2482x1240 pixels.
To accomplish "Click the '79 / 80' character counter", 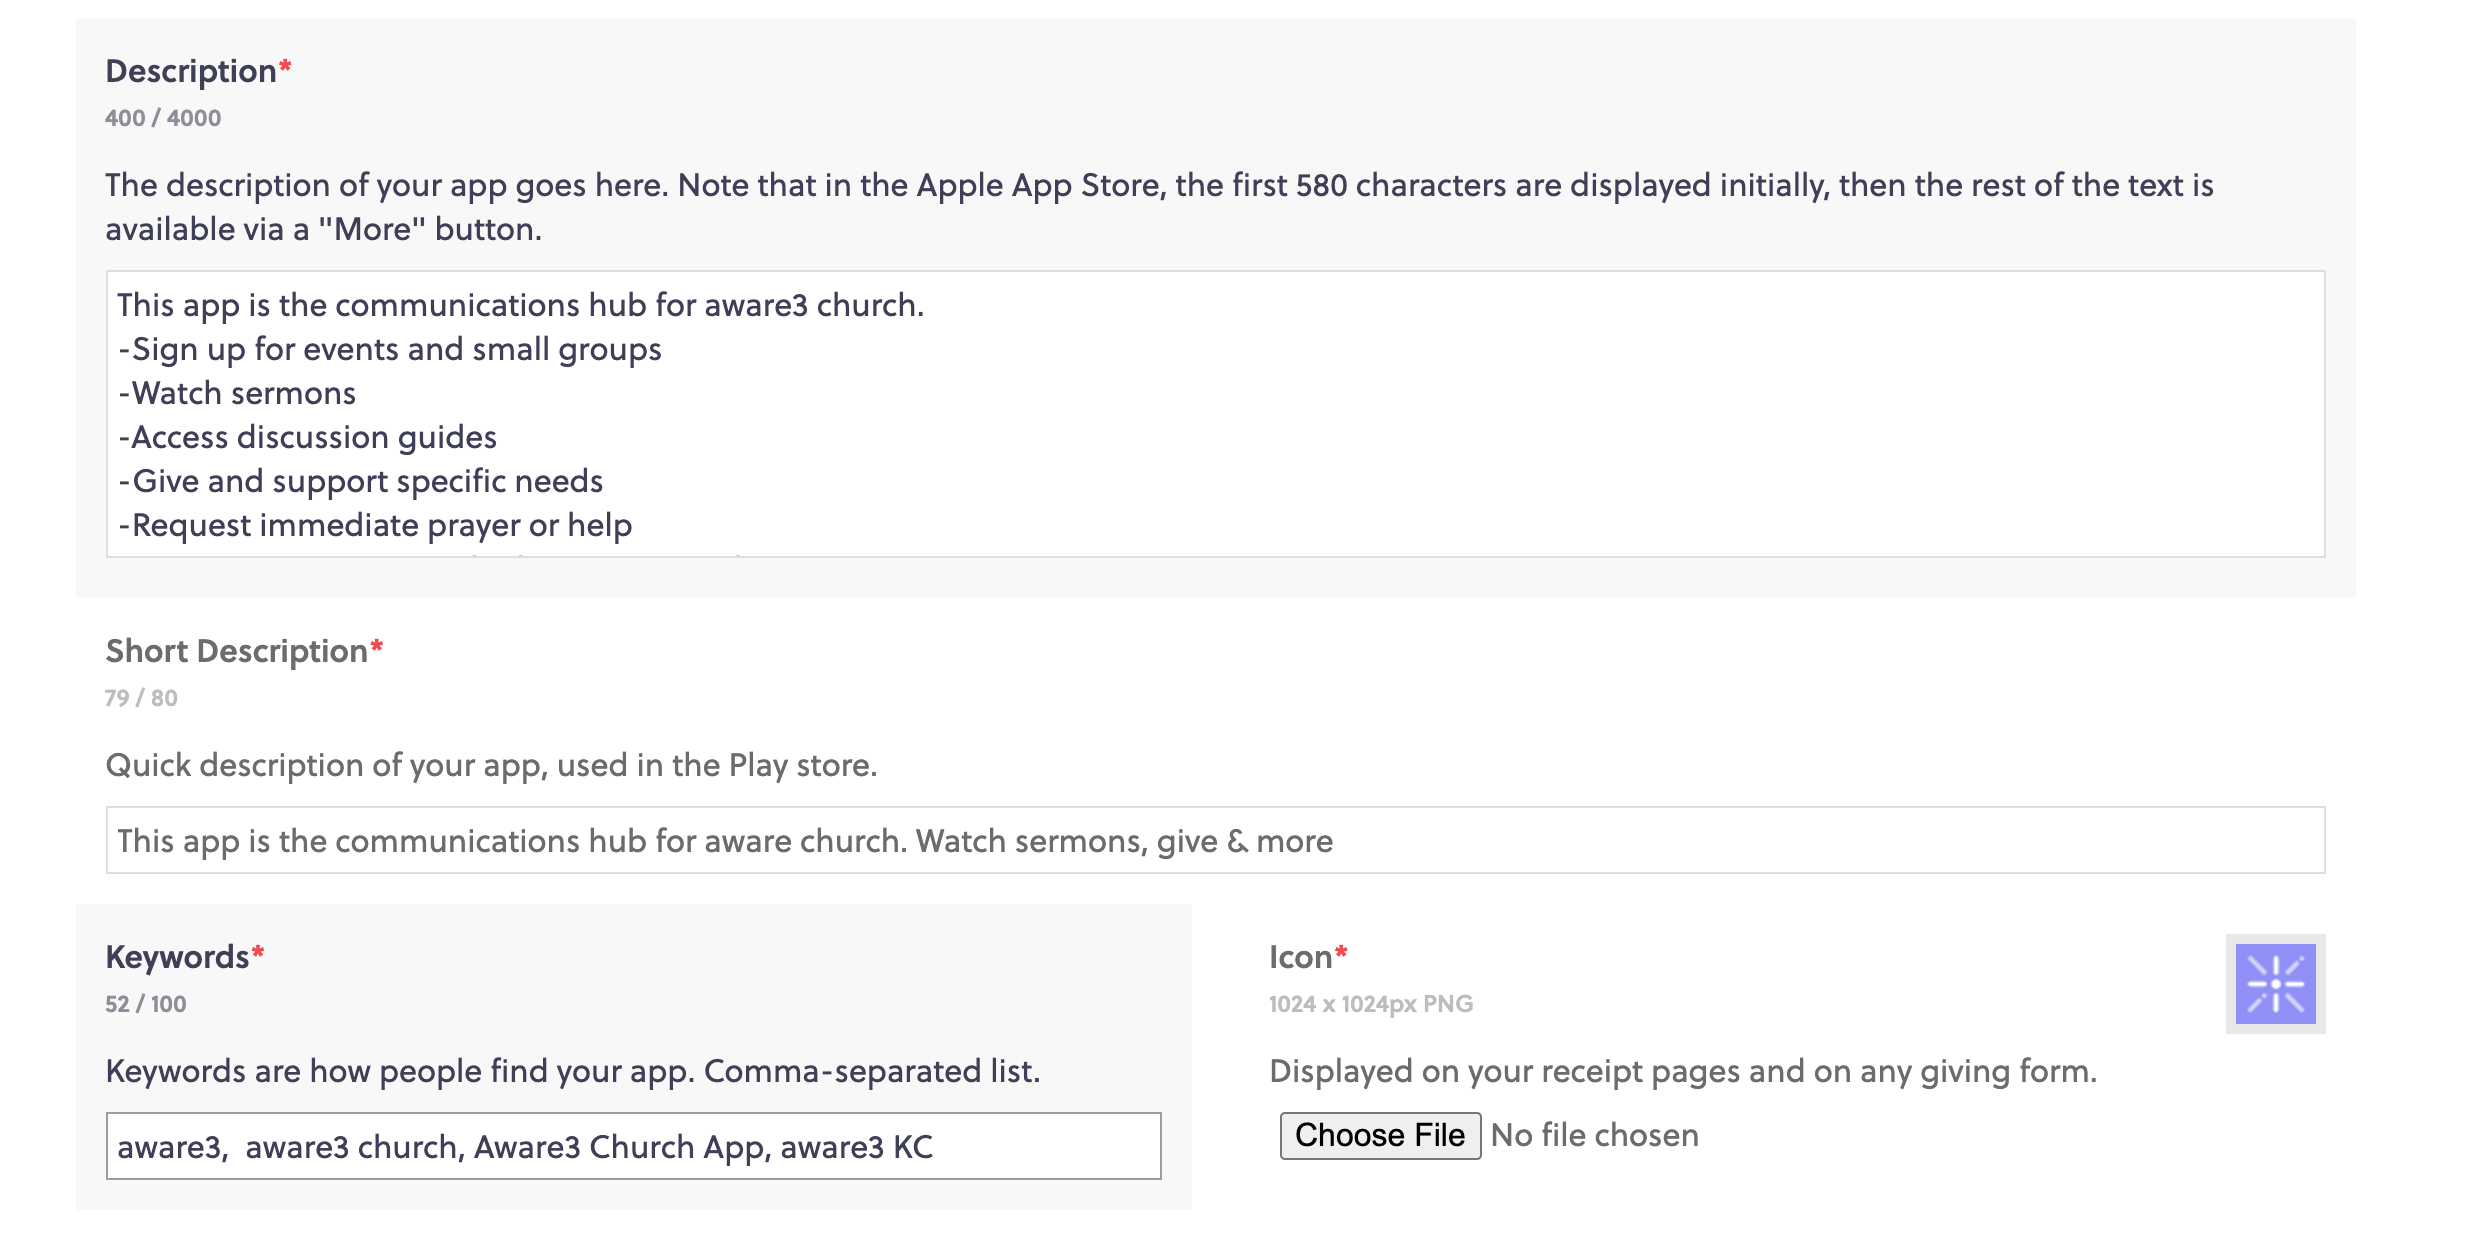I will coord(141,698).
